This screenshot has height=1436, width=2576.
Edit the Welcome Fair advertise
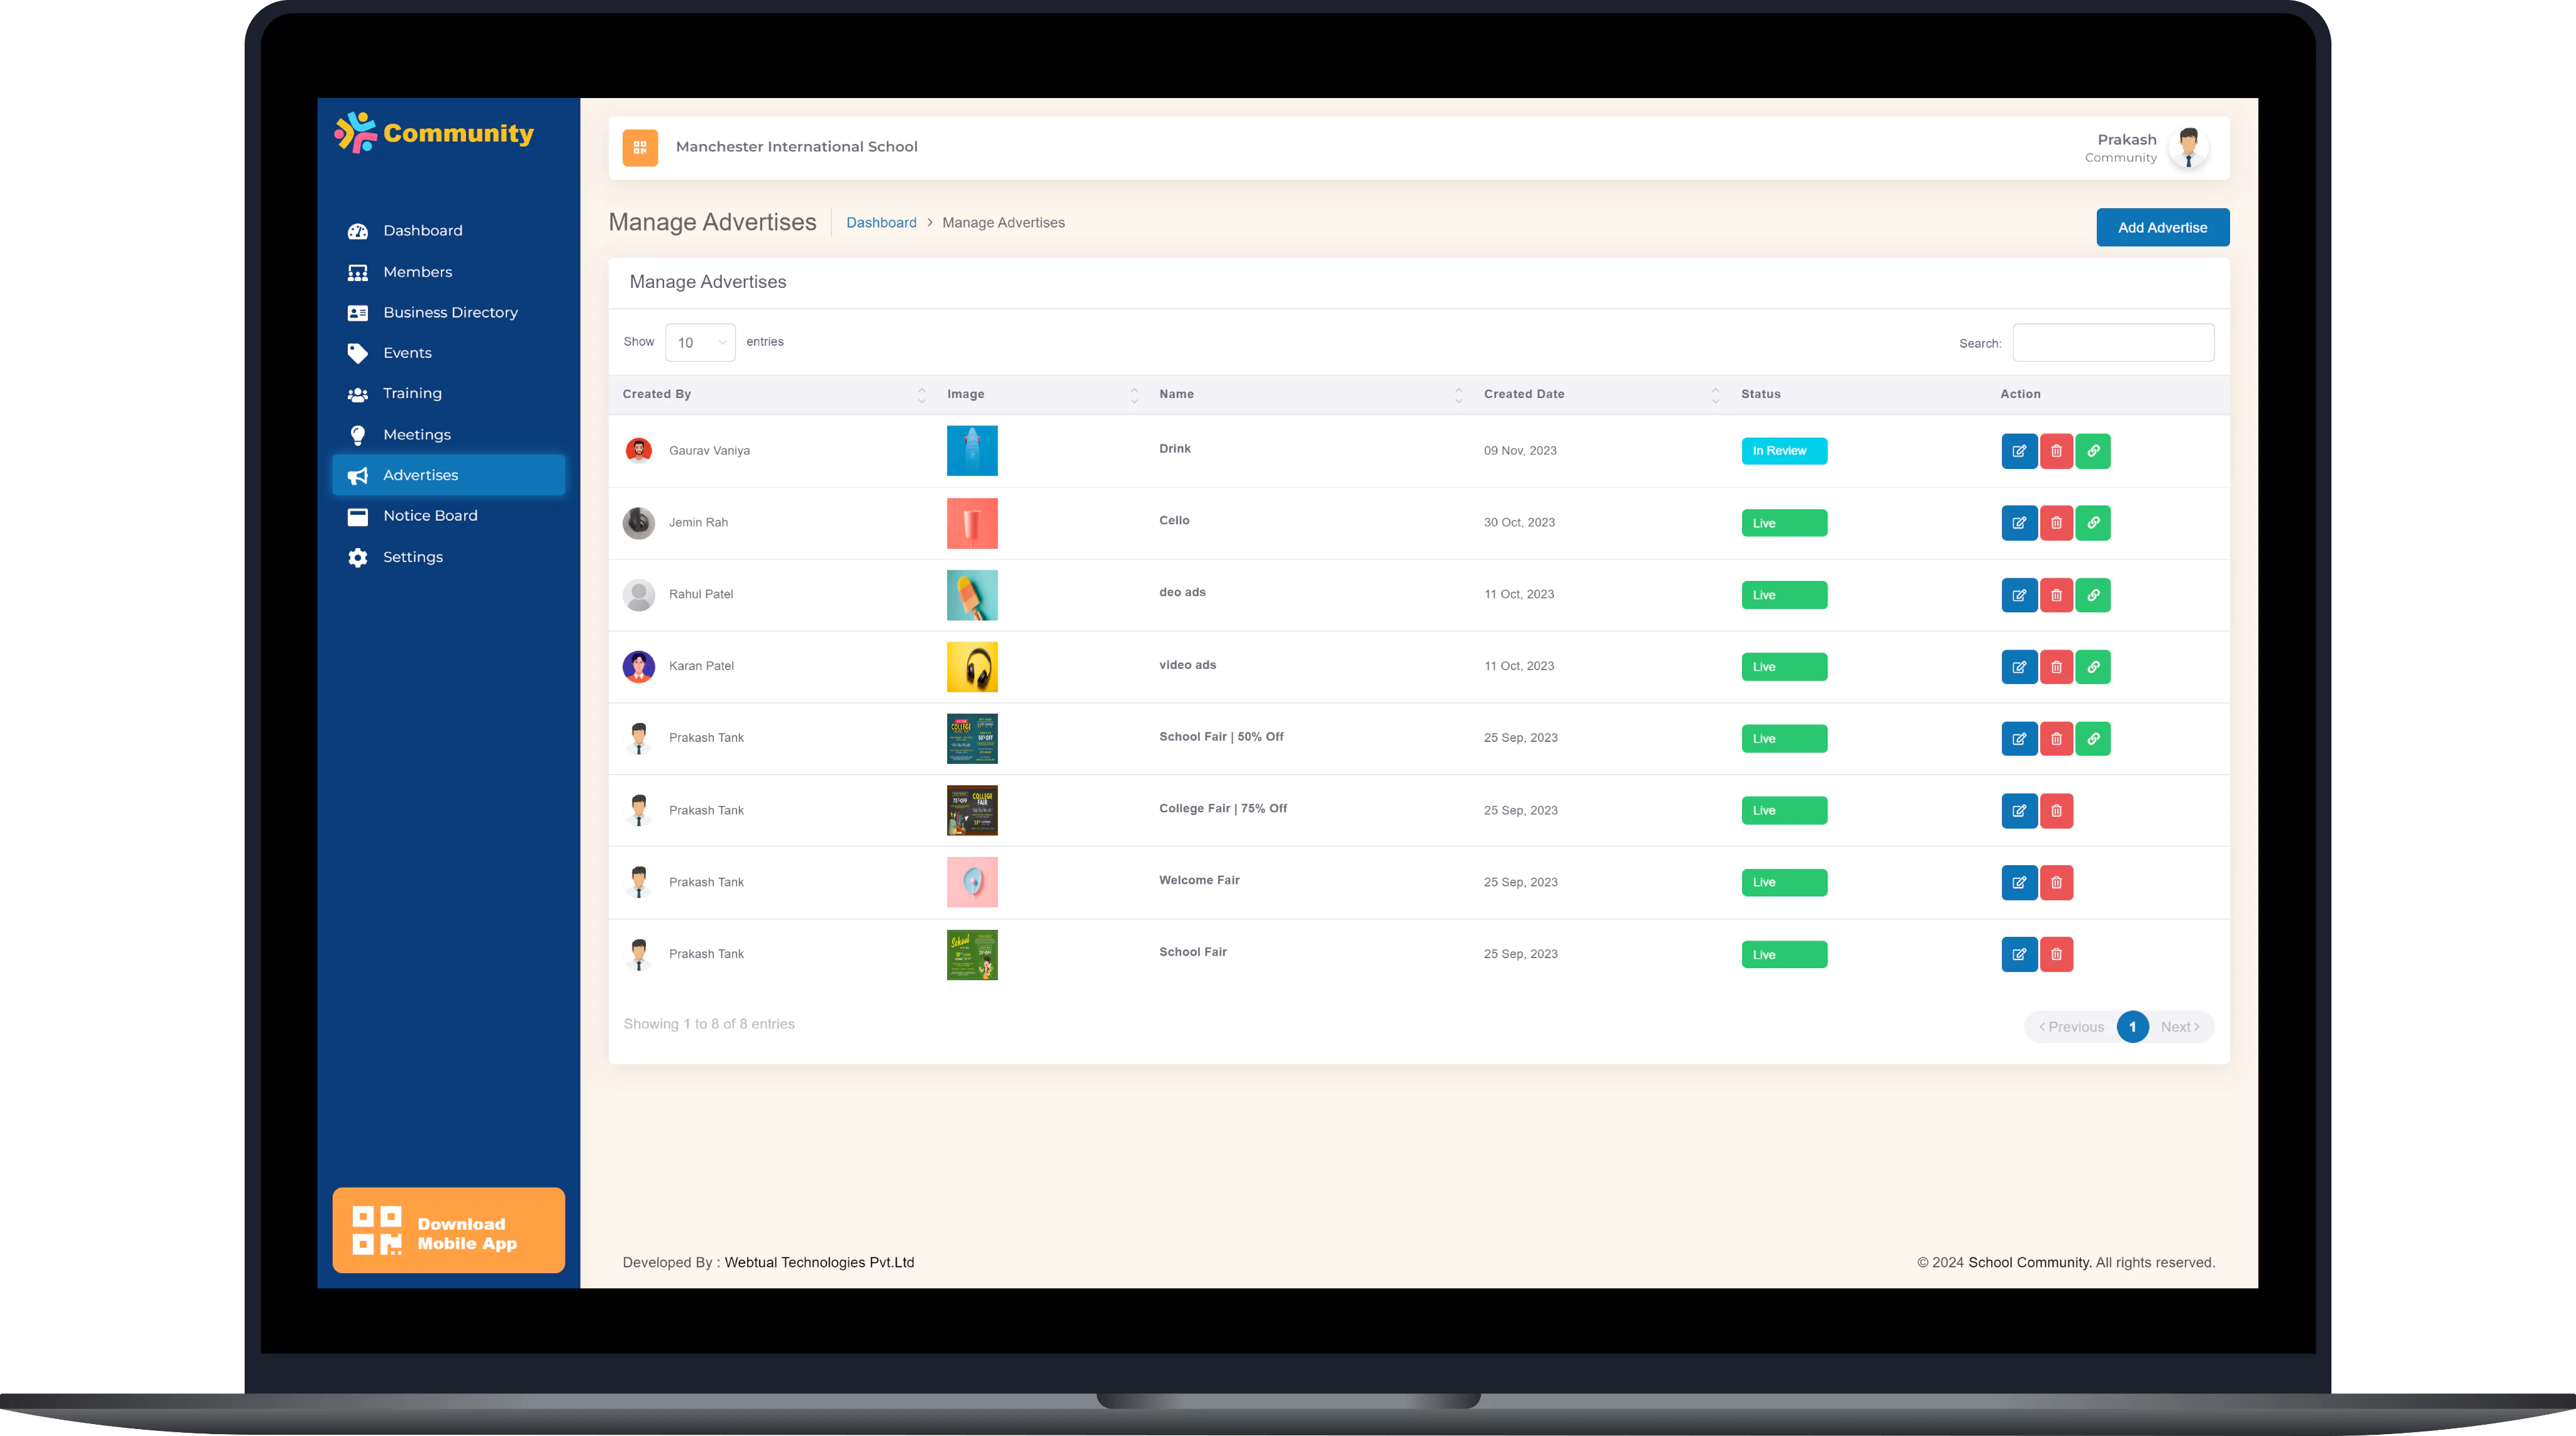tap(2019, 883)
